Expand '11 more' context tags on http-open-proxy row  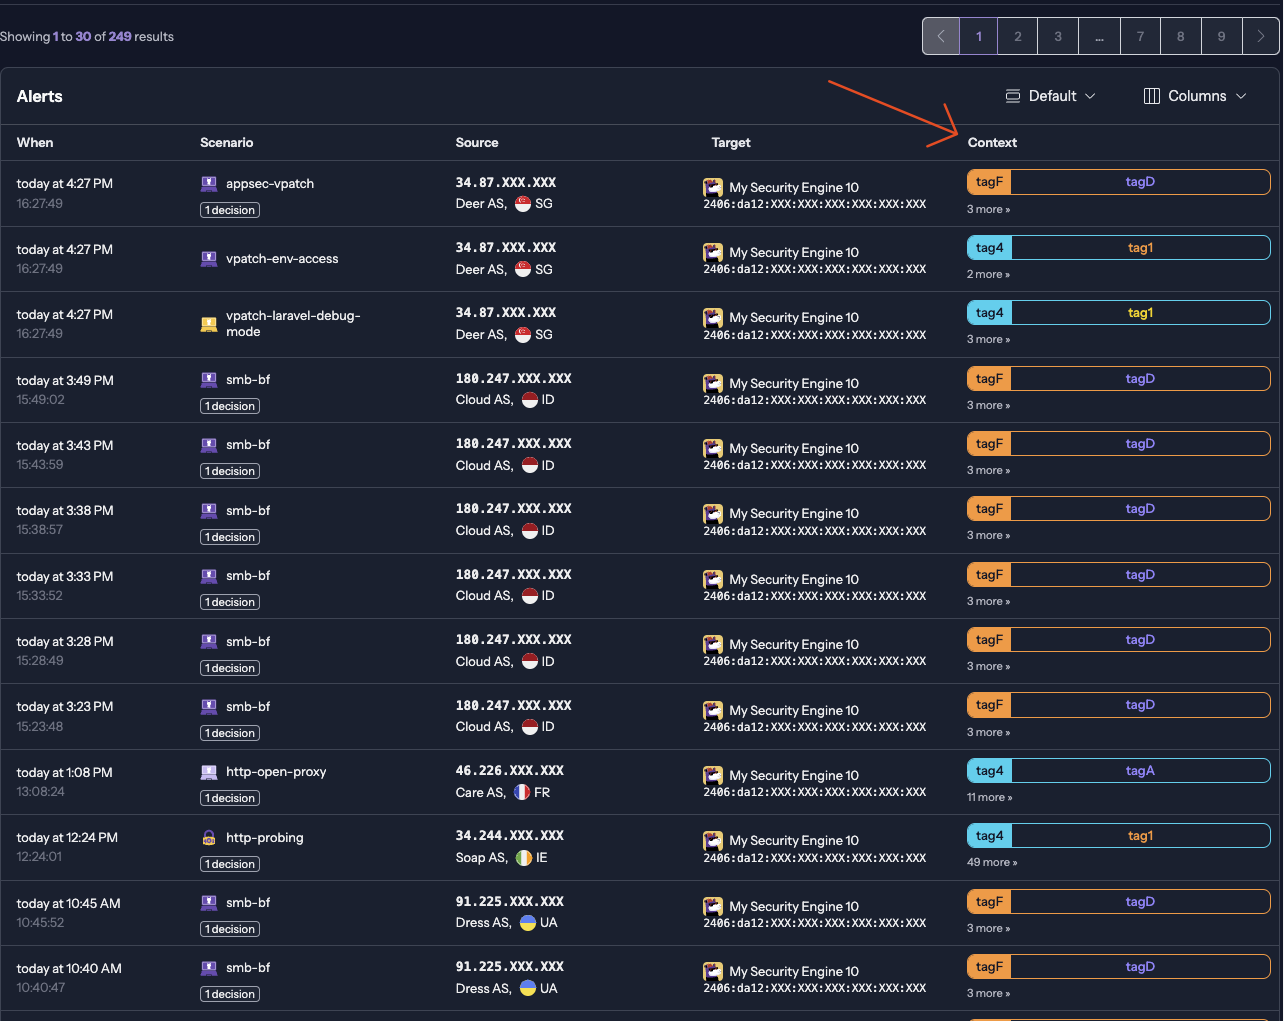(990, 797)
